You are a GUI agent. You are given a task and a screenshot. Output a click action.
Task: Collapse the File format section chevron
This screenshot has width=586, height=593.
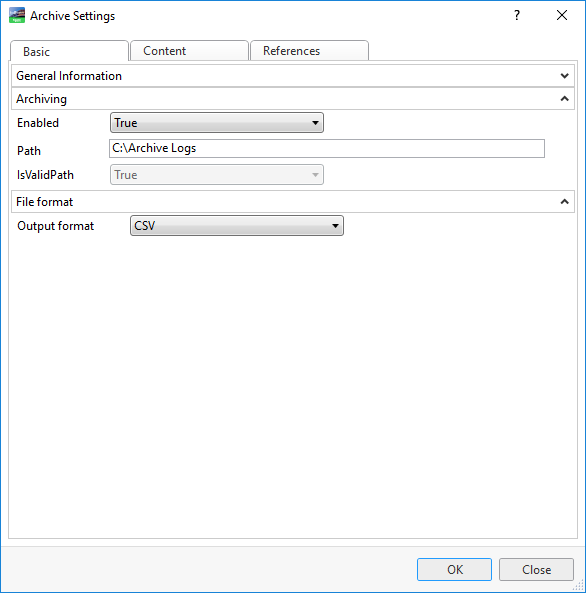(564, 202)
